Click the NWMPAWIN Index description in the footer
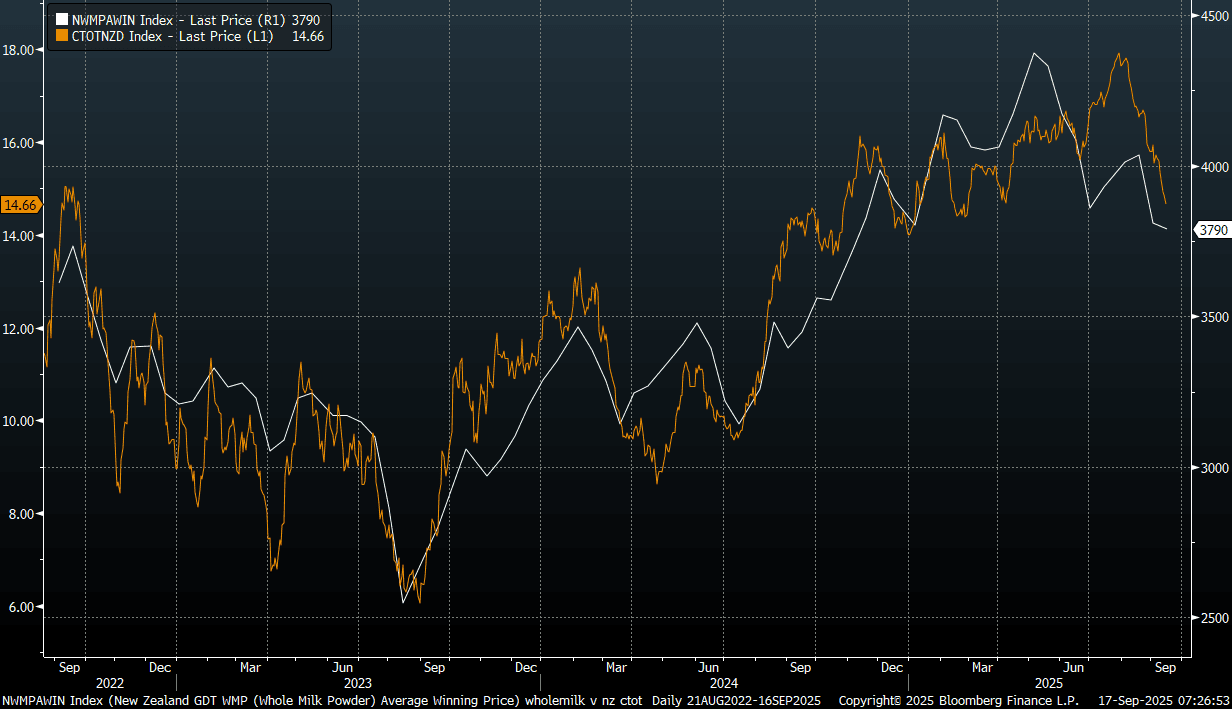The width and height of the screenshot is (1232, 709). click(260, 701)
